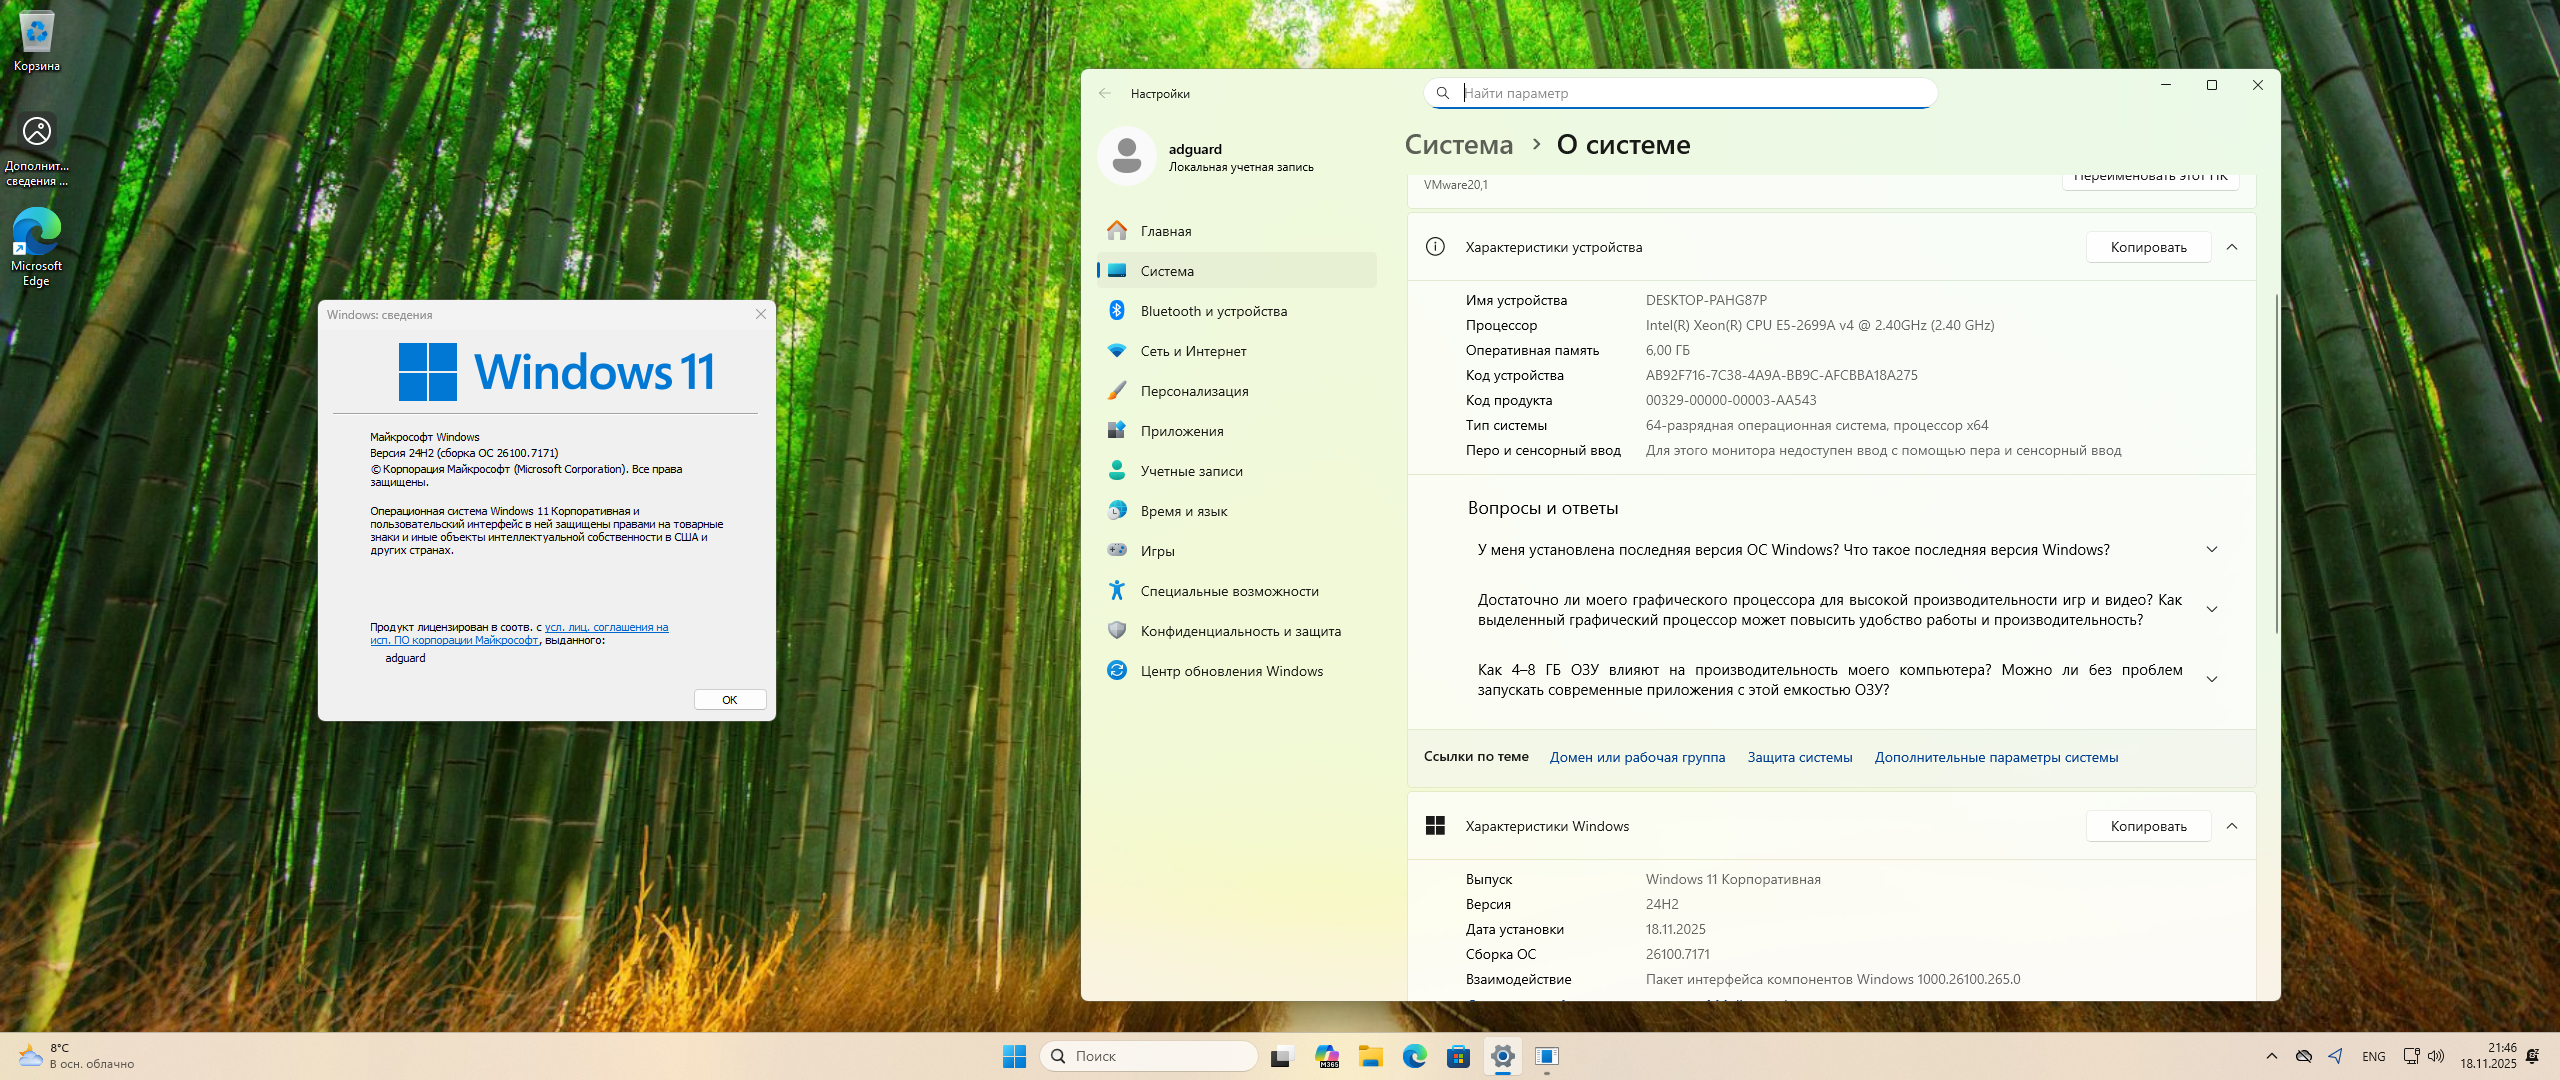Screen dimensions: 2560x1080
Task: Click the Windows Start button
Action: [1014, 1056]
